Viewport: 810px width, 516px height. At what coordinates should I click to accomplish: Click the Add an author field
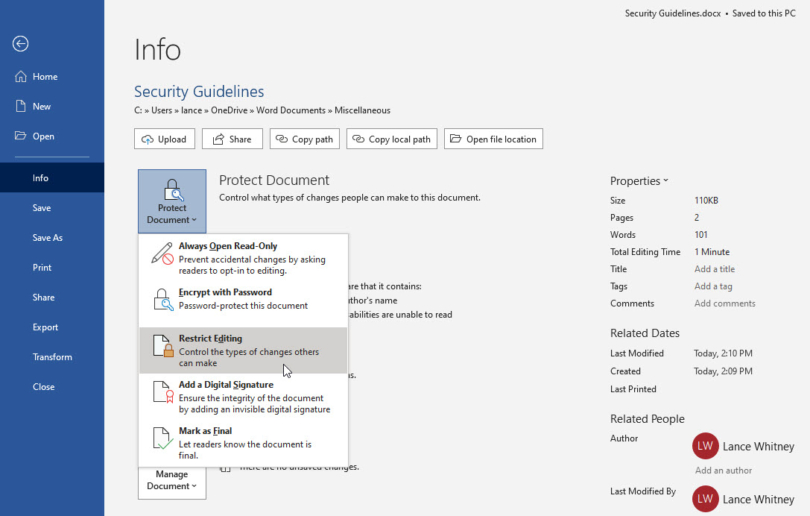pyautogui.click(x=724, y=470)
